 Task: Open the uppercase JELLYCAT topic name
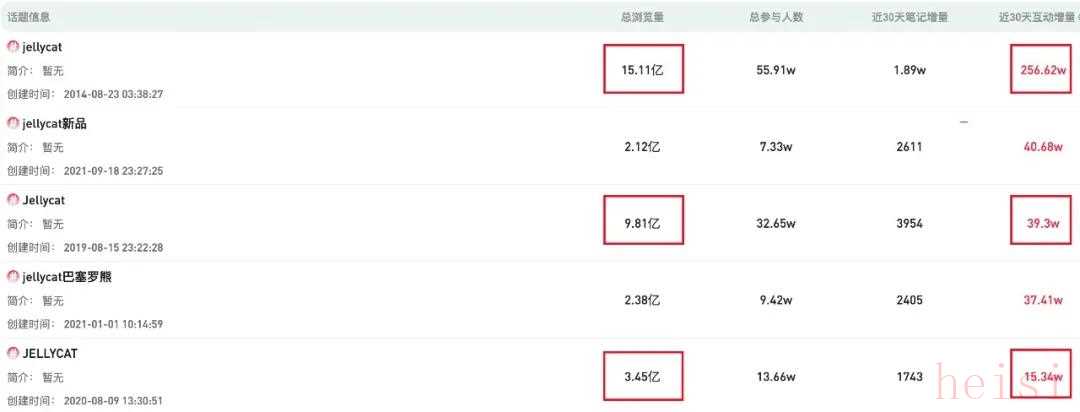(50, 353)
